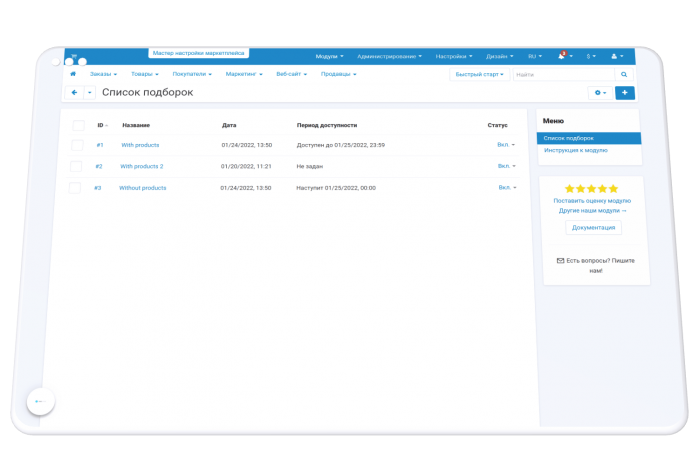Open status dropdown for With products
Image resolution: width=700 pixels, height=466 pixels.
point(506,145)
